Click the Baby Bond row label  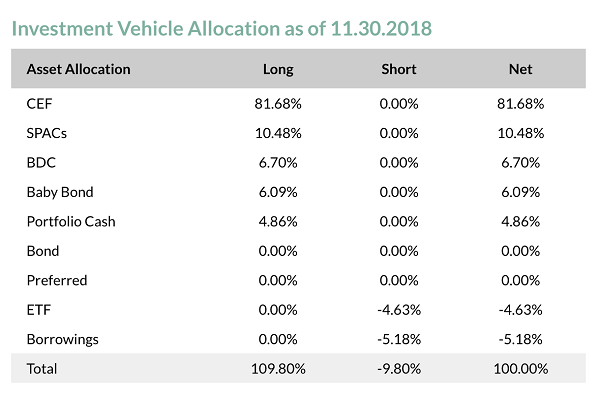tap(60, 192)
